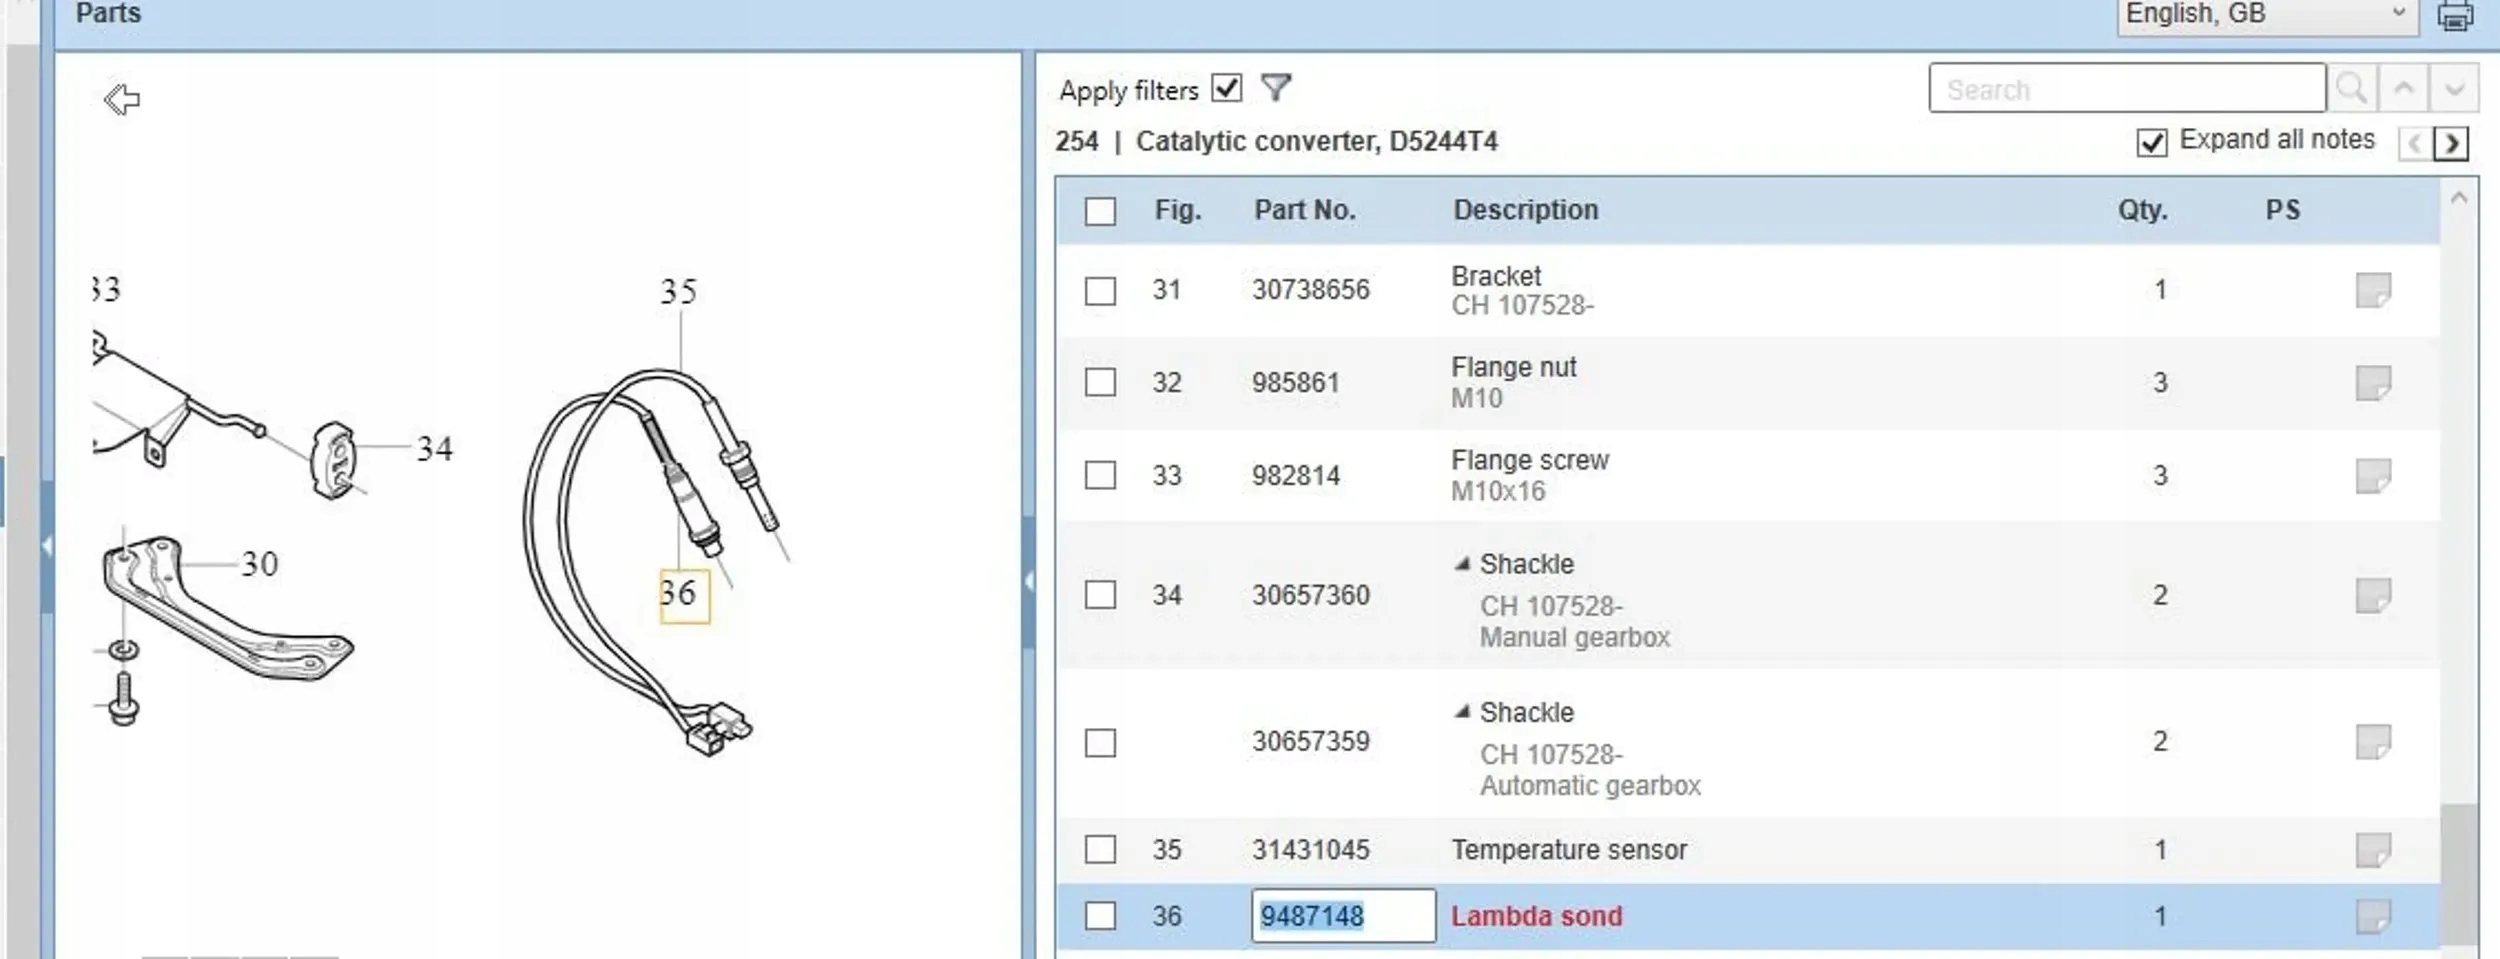Click part number 30657360
This screenshot has height=959, width=2500.
click(x=1310, y=595)
